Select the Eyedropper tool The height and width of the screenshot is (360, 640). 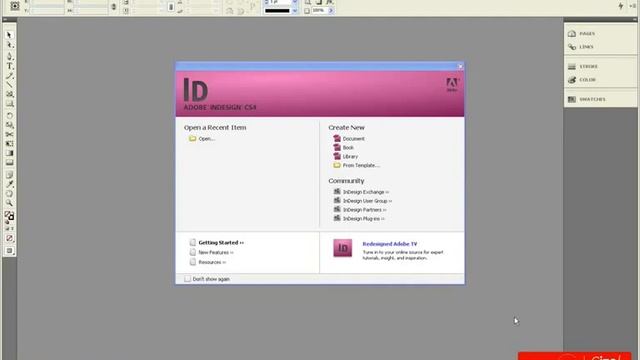point(9,184)
